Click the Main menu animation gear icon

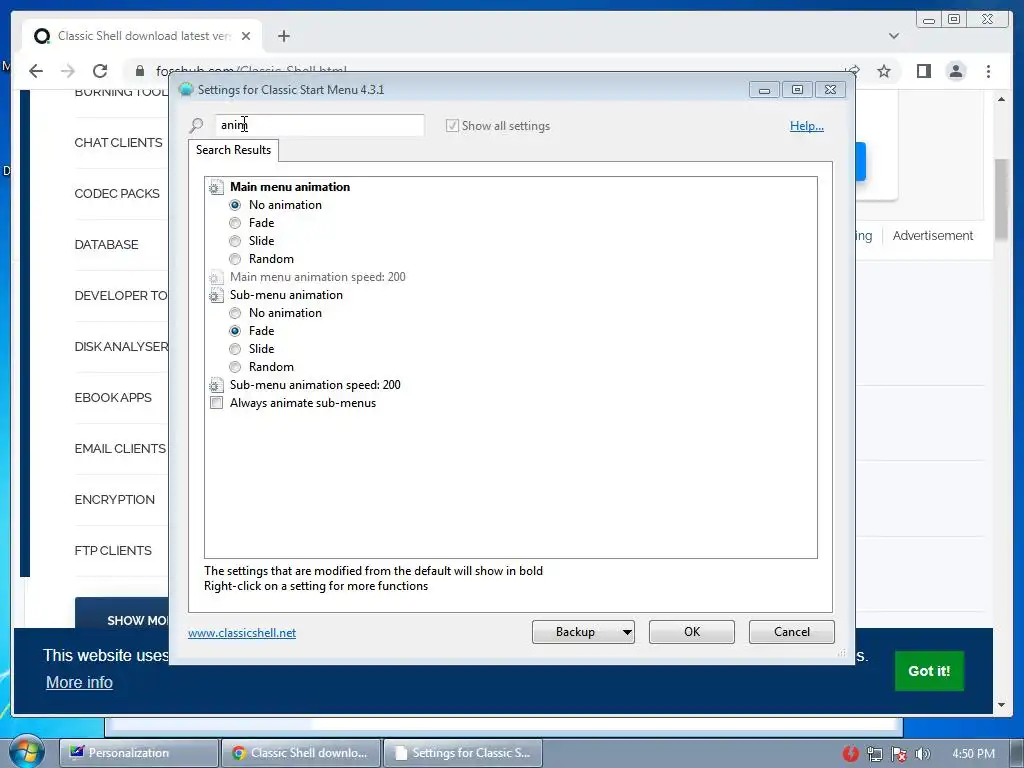pyautogui.click(x=216, y=188)
